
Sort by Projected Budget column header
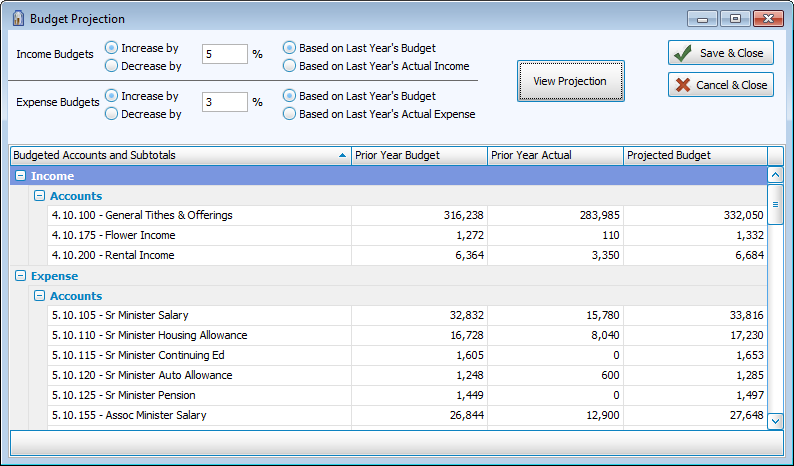pos(694,155)
